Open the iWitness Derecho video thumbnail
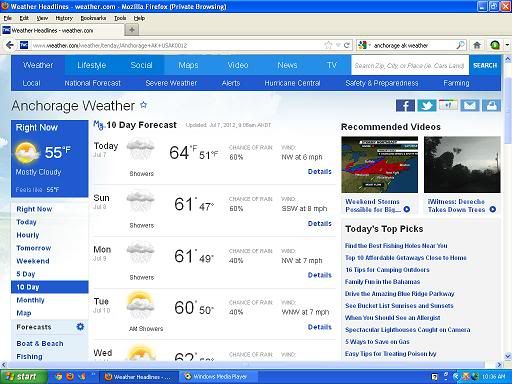Image resolution: width=512 pixels, height=384 pixels. click(x=462, y=165)
